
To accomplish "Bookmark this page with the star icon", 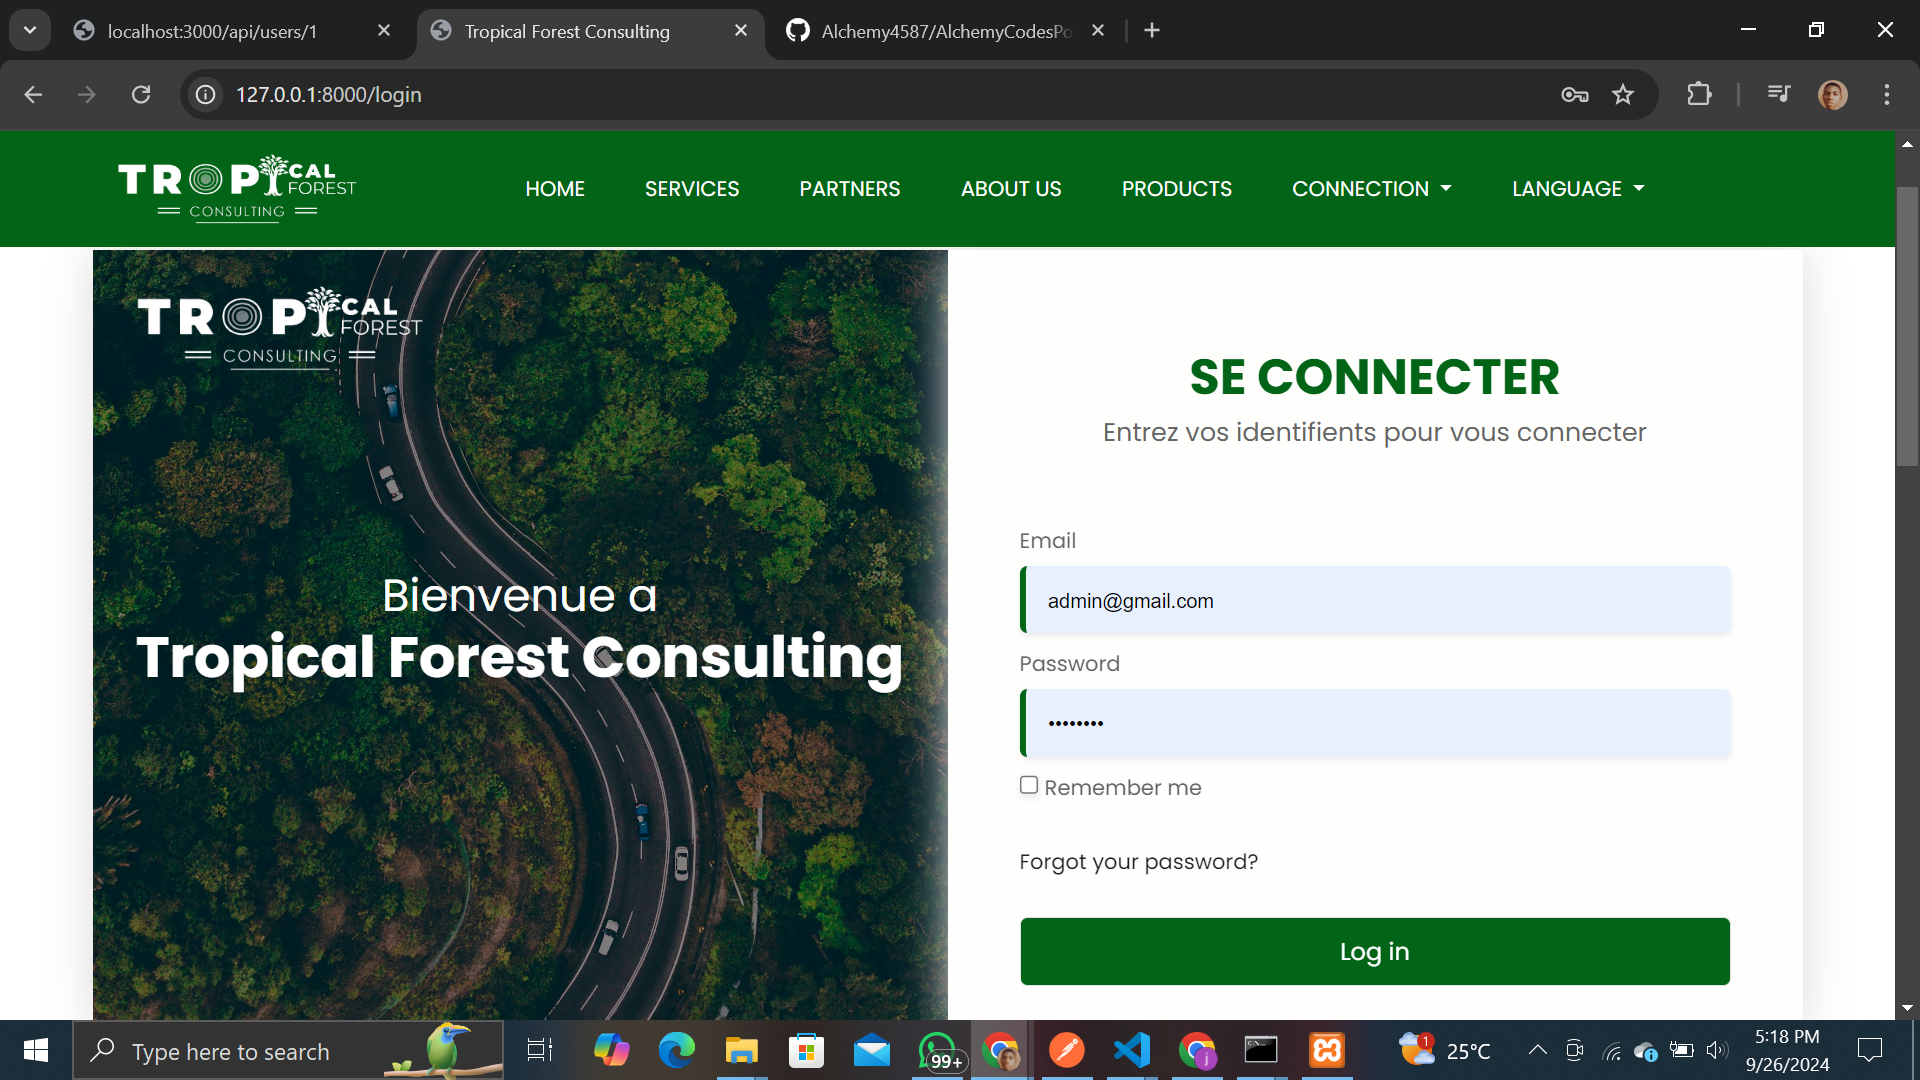I will 1622,95.
